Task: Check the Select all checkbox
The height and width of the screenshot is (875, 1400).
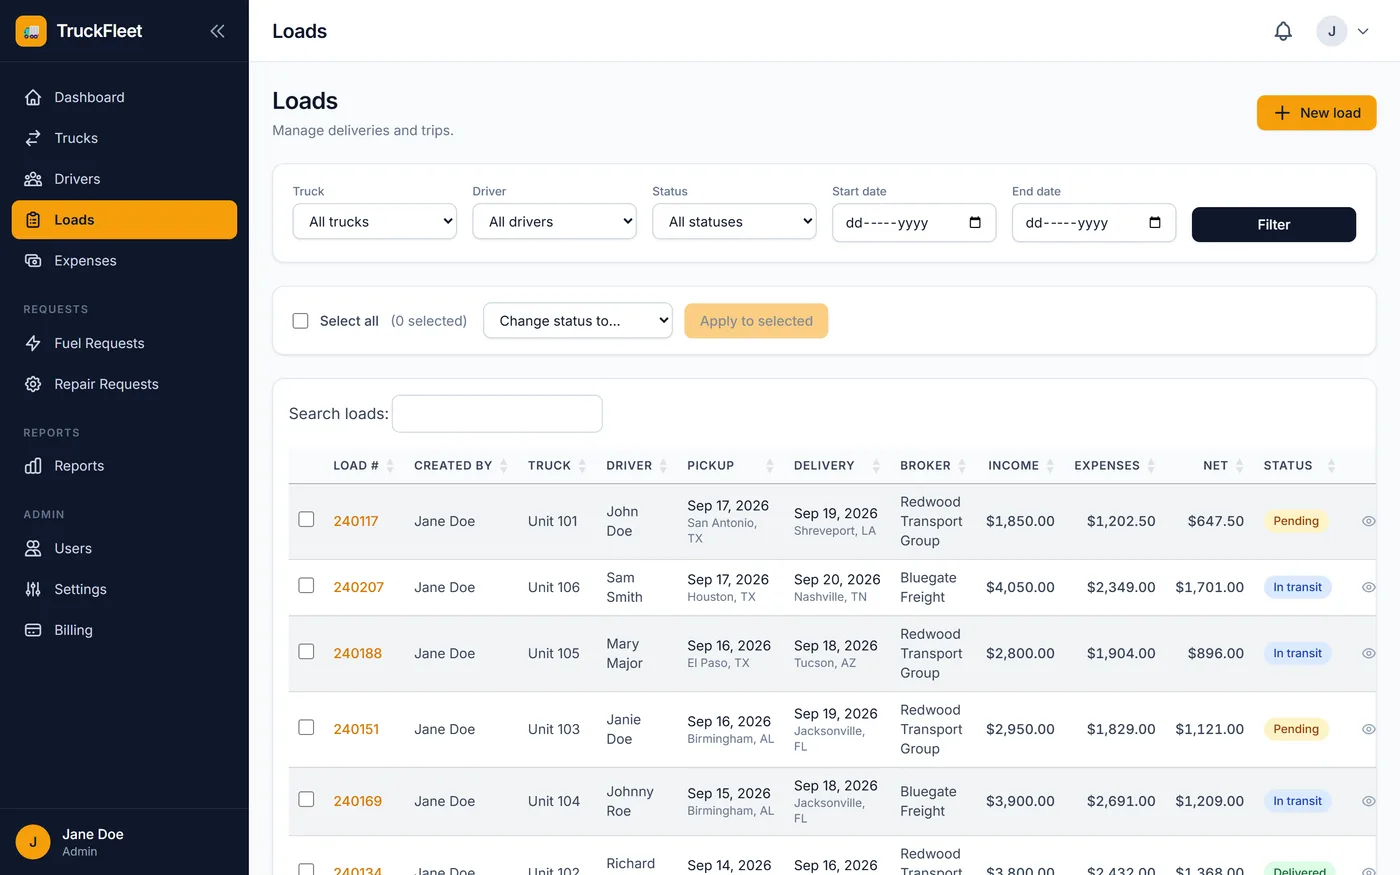Action: click(300, 321)
